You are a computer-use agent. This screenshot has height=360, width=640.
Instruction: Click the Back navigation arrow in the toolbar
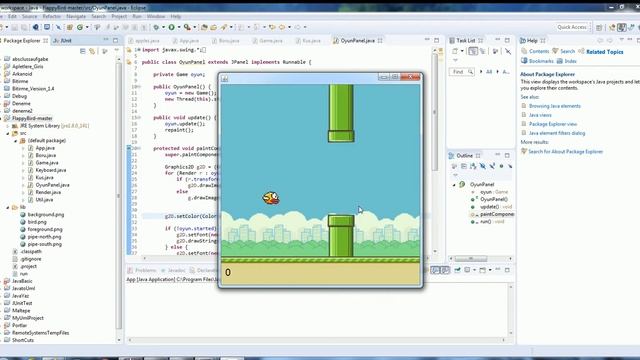pos(282,27)
